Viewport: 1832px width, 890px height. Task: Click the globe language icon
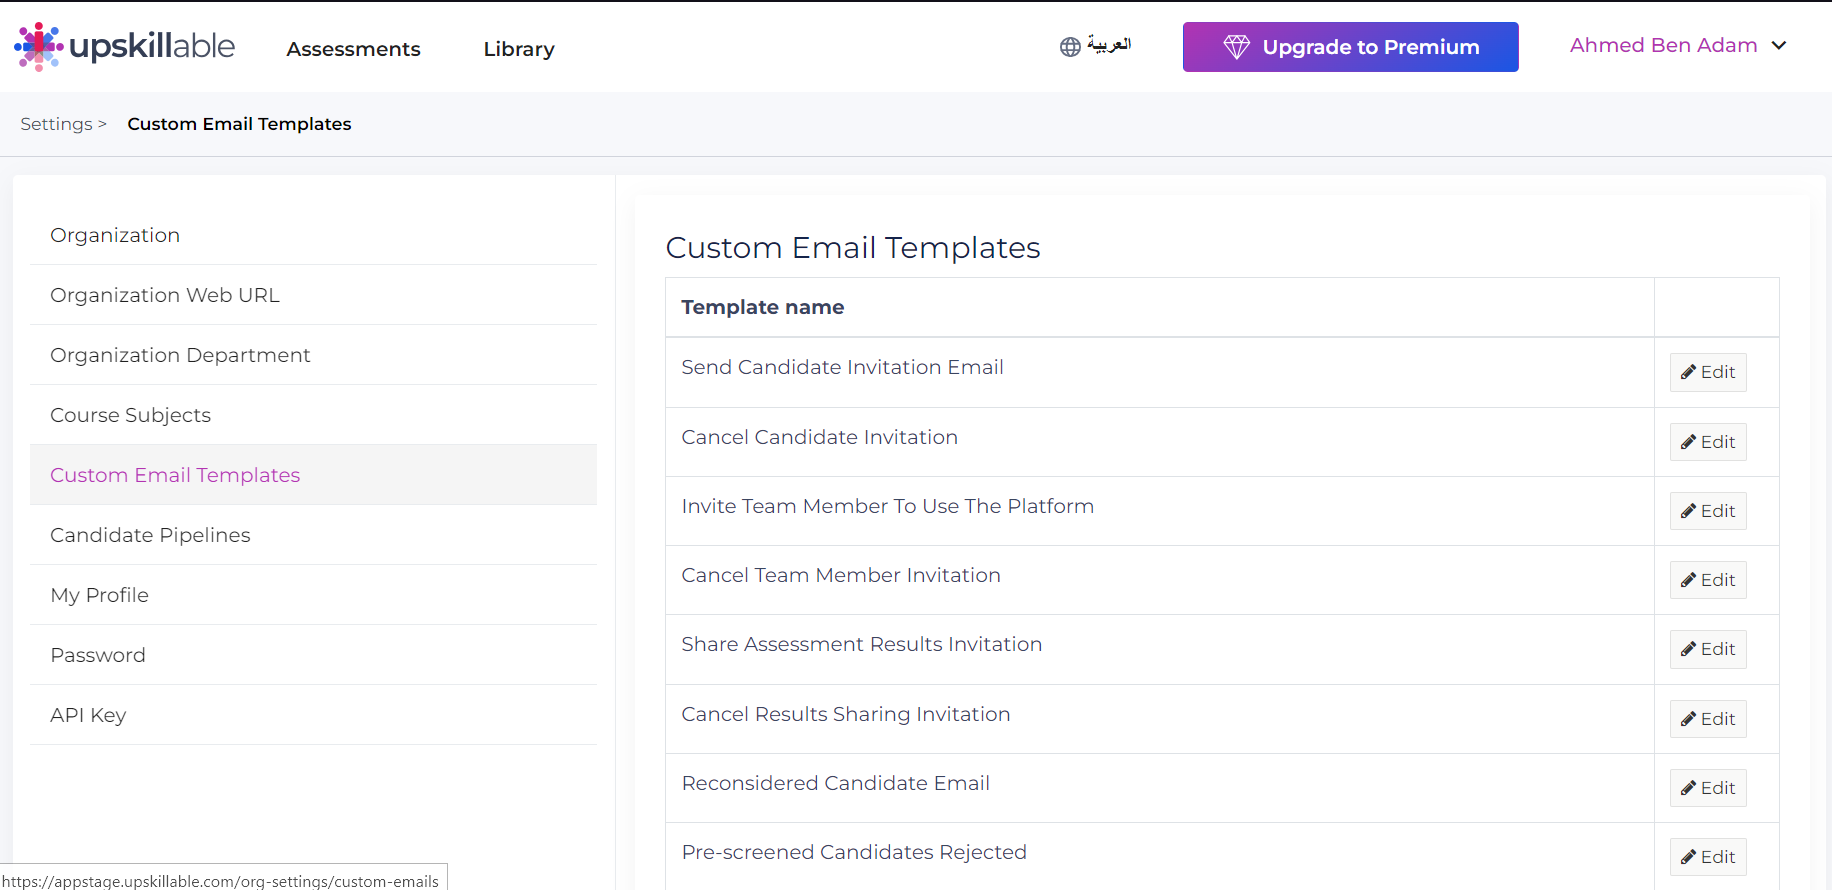pyautogui.click(x=1070, y=47)
